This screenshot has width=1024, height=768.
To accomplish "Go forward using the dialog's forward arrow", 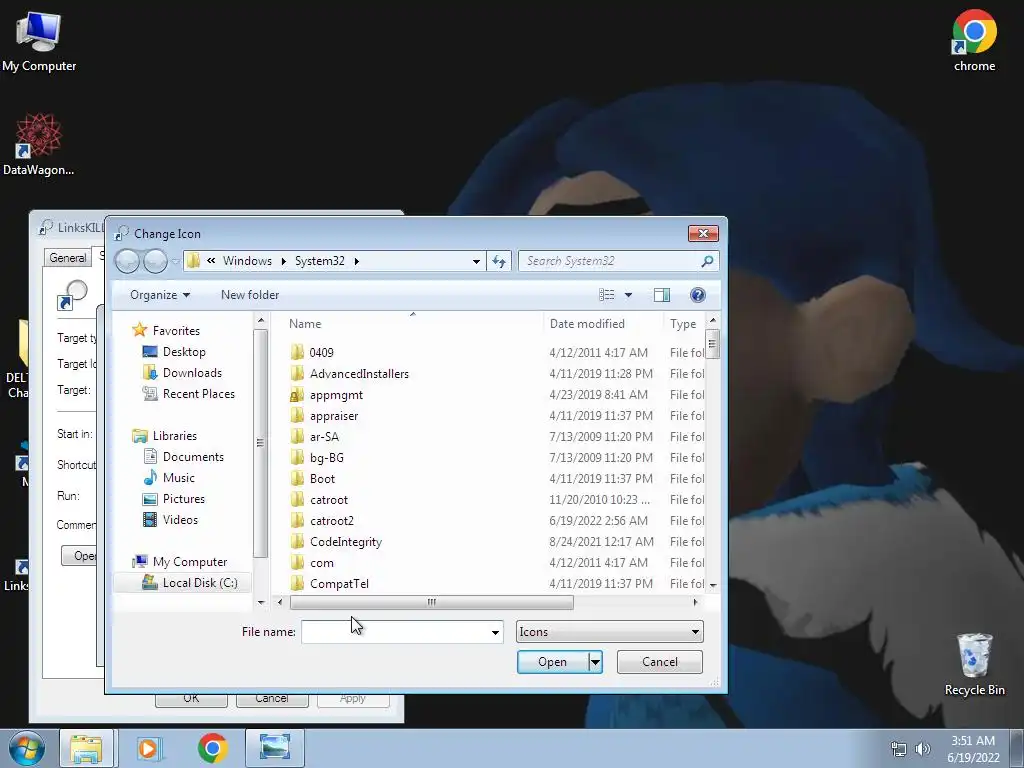I will pos(155,261).
